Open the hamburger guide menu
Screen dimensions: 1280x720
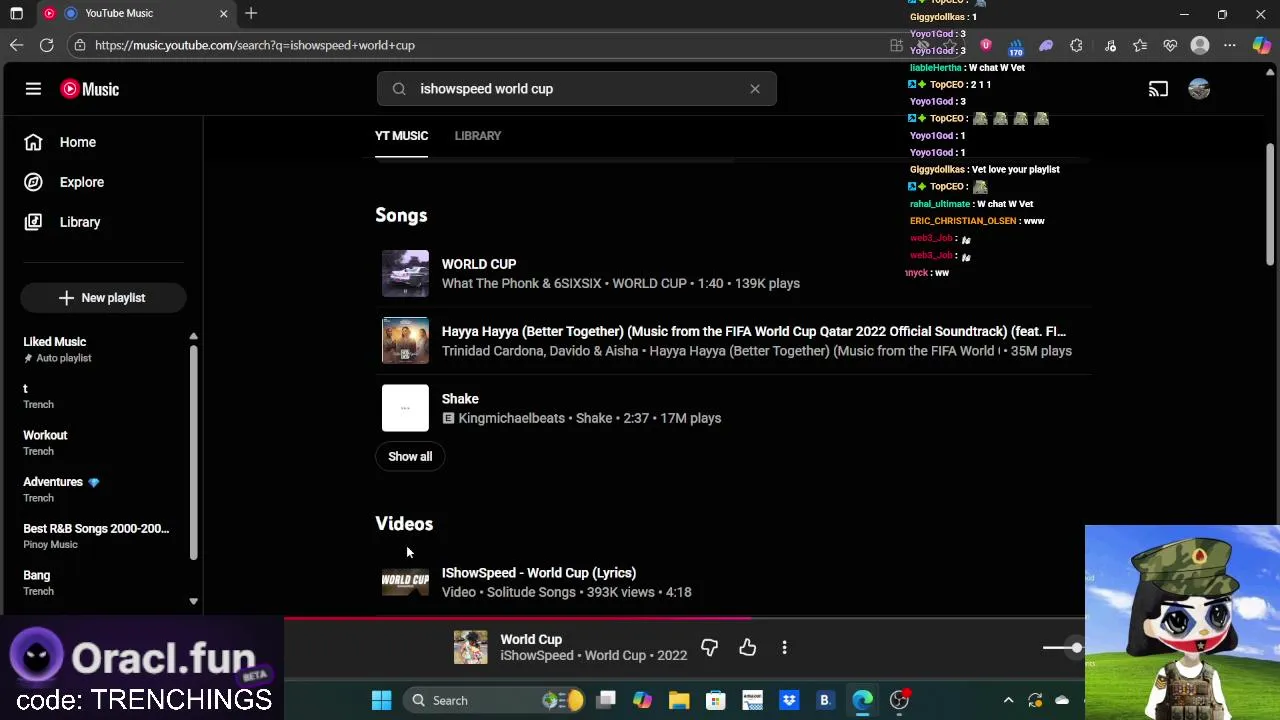(x=33, y=89)
